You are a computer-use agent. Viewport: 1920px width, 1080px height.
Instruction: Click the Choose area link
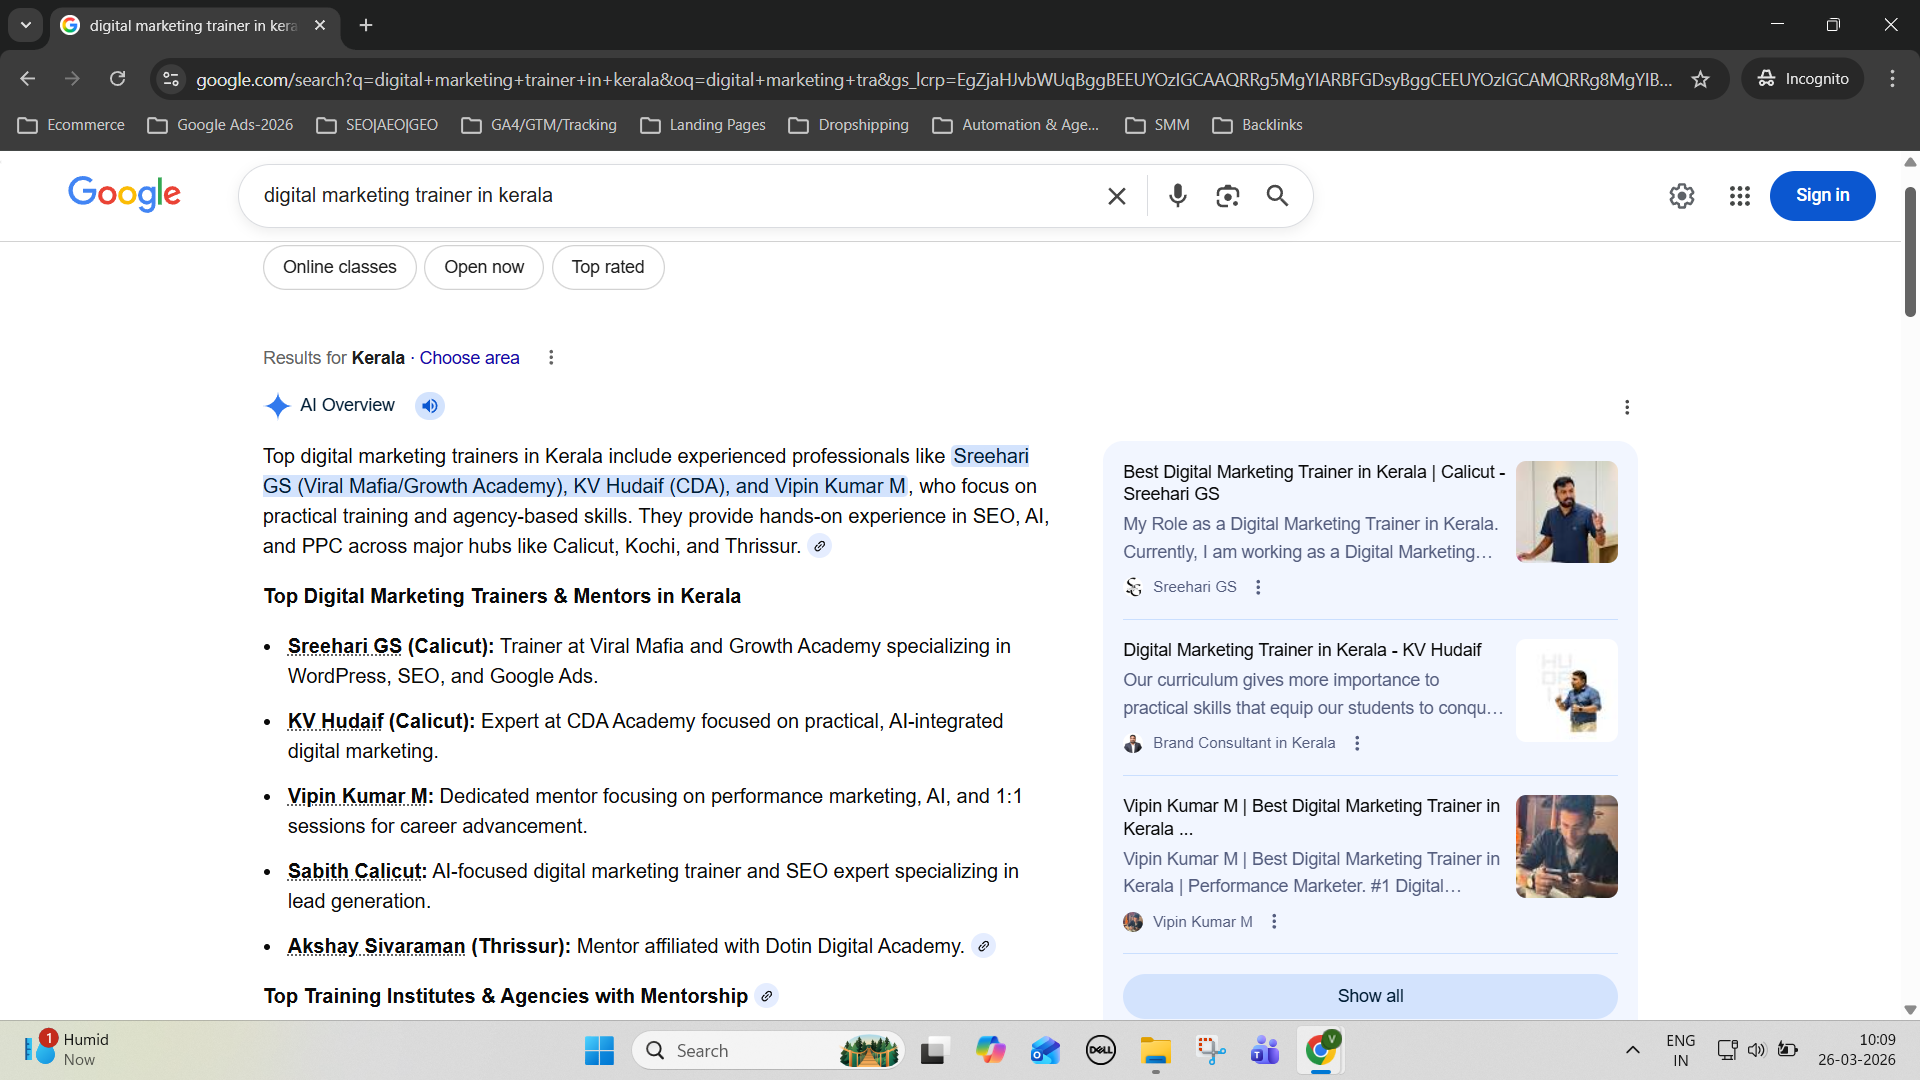coord(469,358)
